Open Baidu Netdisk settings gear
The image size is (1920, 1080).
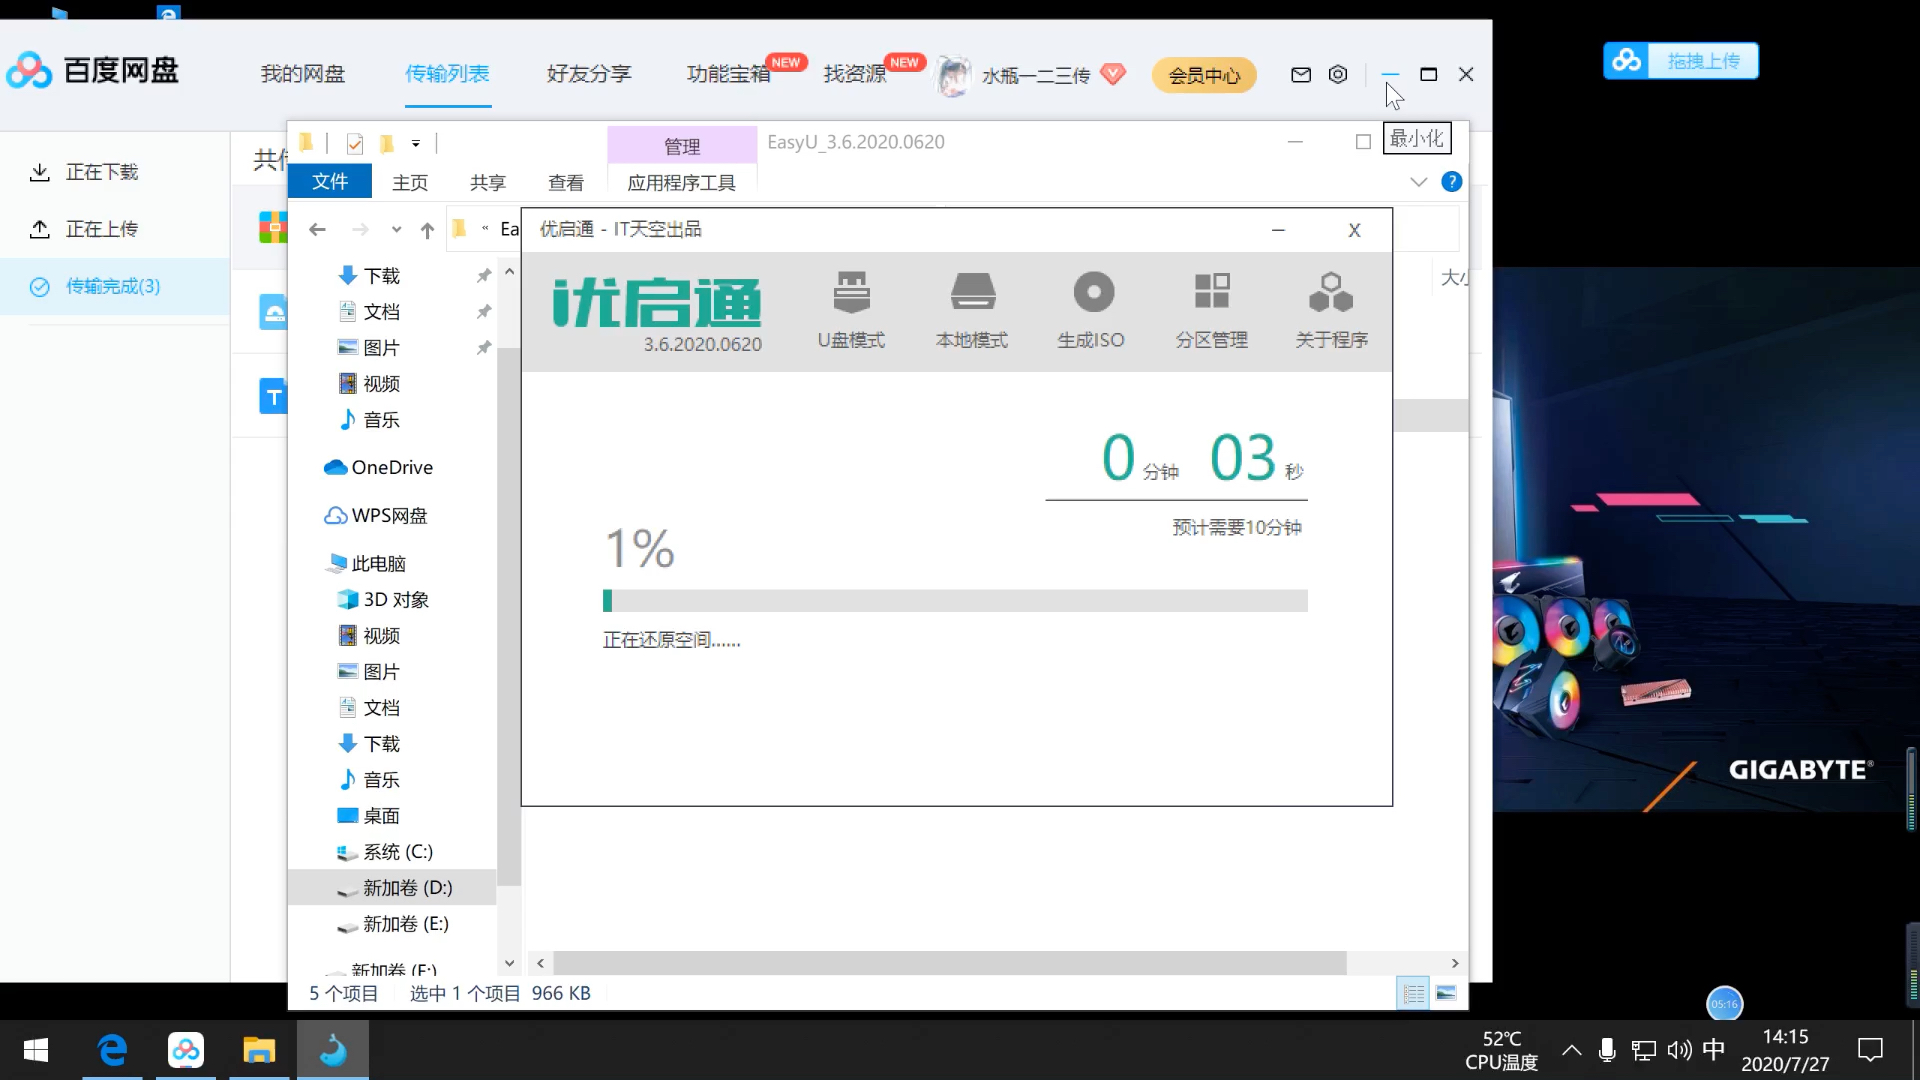coord(1338,74)
